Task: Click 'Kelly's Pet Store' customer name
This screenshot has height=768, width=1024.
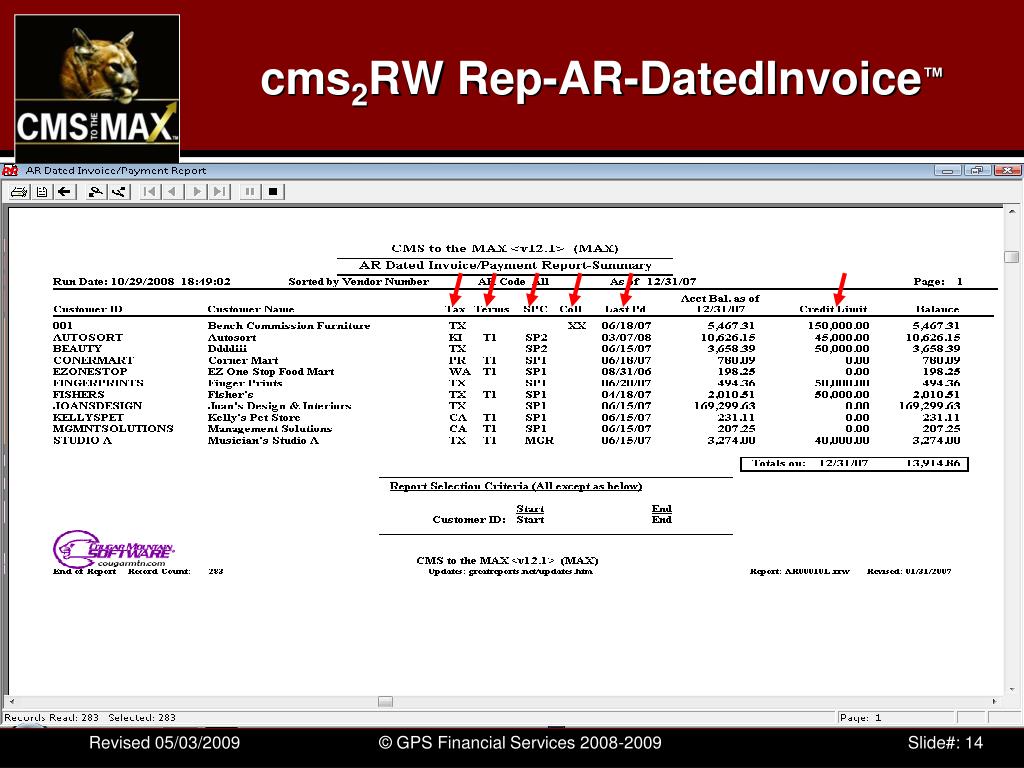Action: click(x=254, y=417)
